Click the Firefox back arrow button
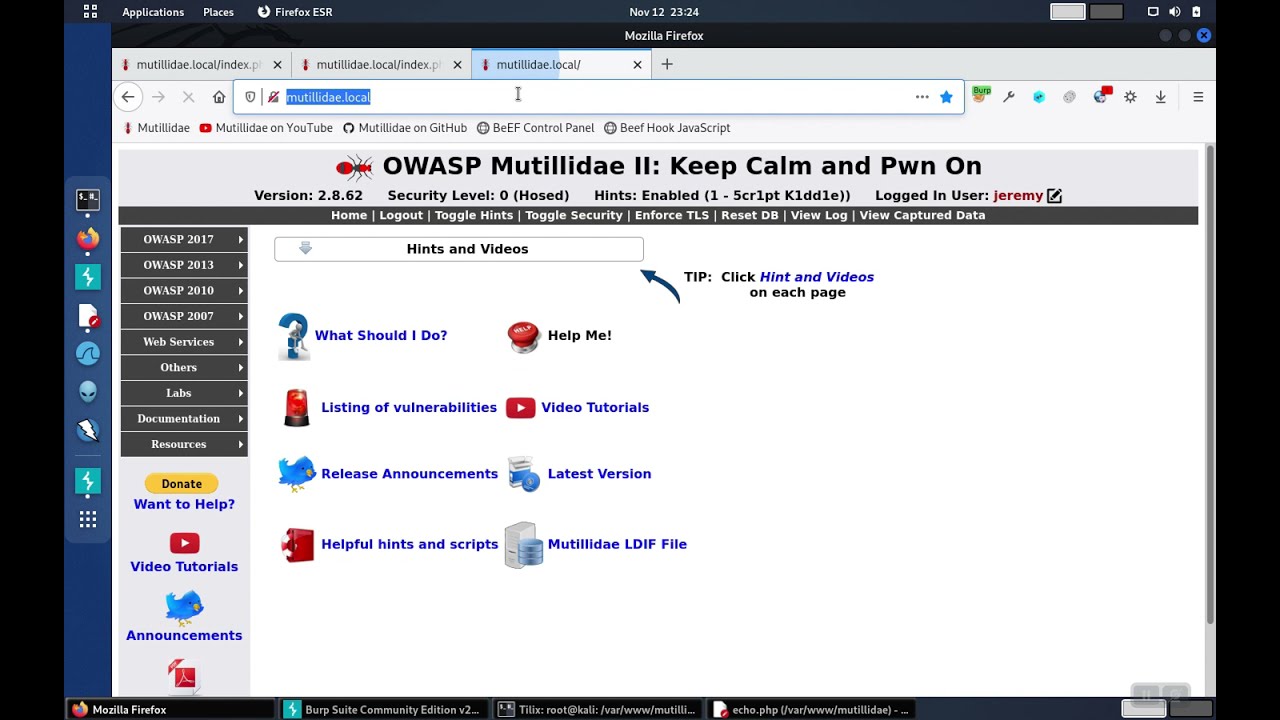The height and width of the screenshot is (720, 1280). point(128,97)
